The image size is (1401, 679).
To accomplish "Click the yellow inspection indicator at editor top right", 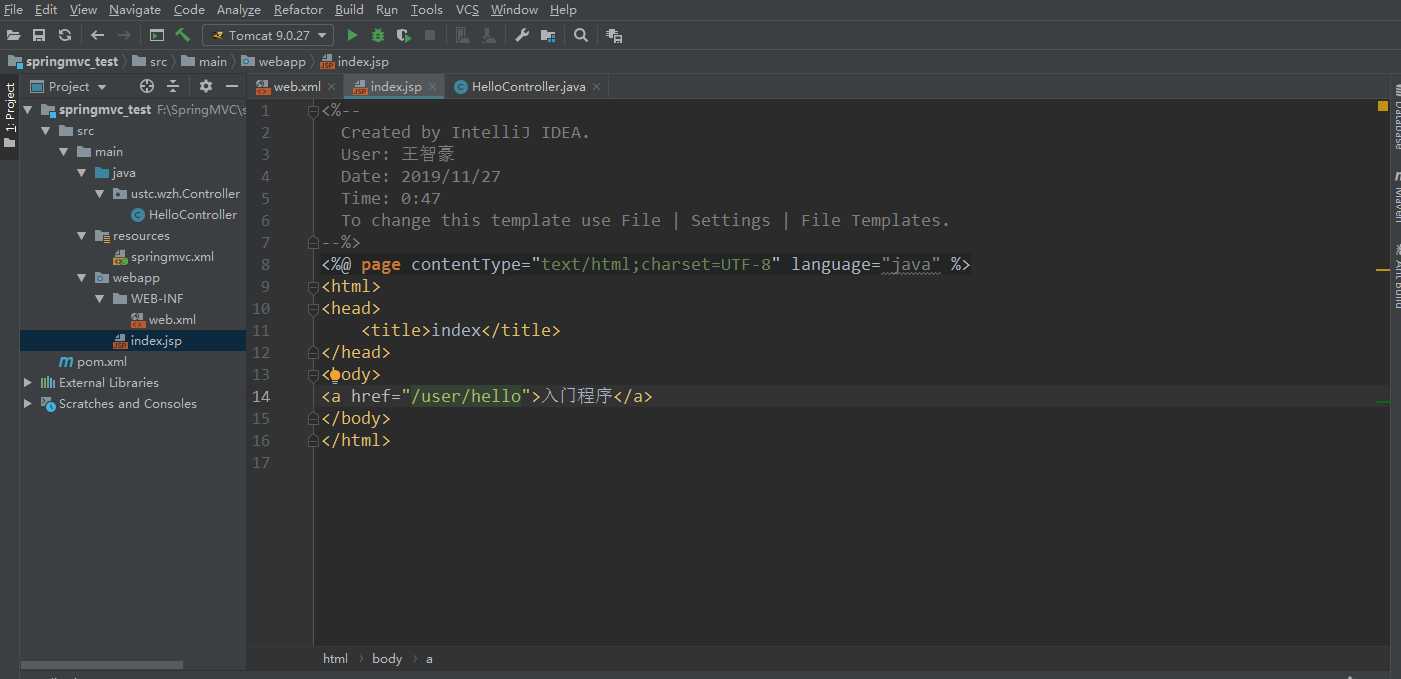I will 1383,105.
